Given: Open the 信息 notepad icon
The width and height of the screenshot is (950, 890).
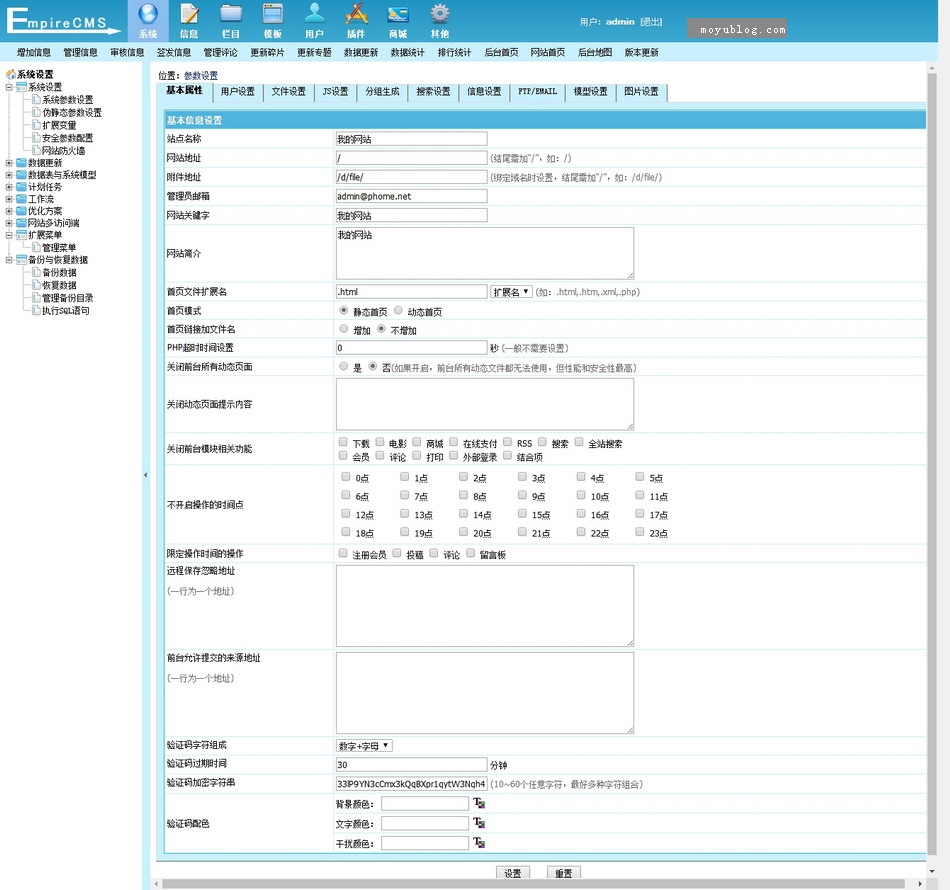Looking at the screenshot, I should (189, 14).
